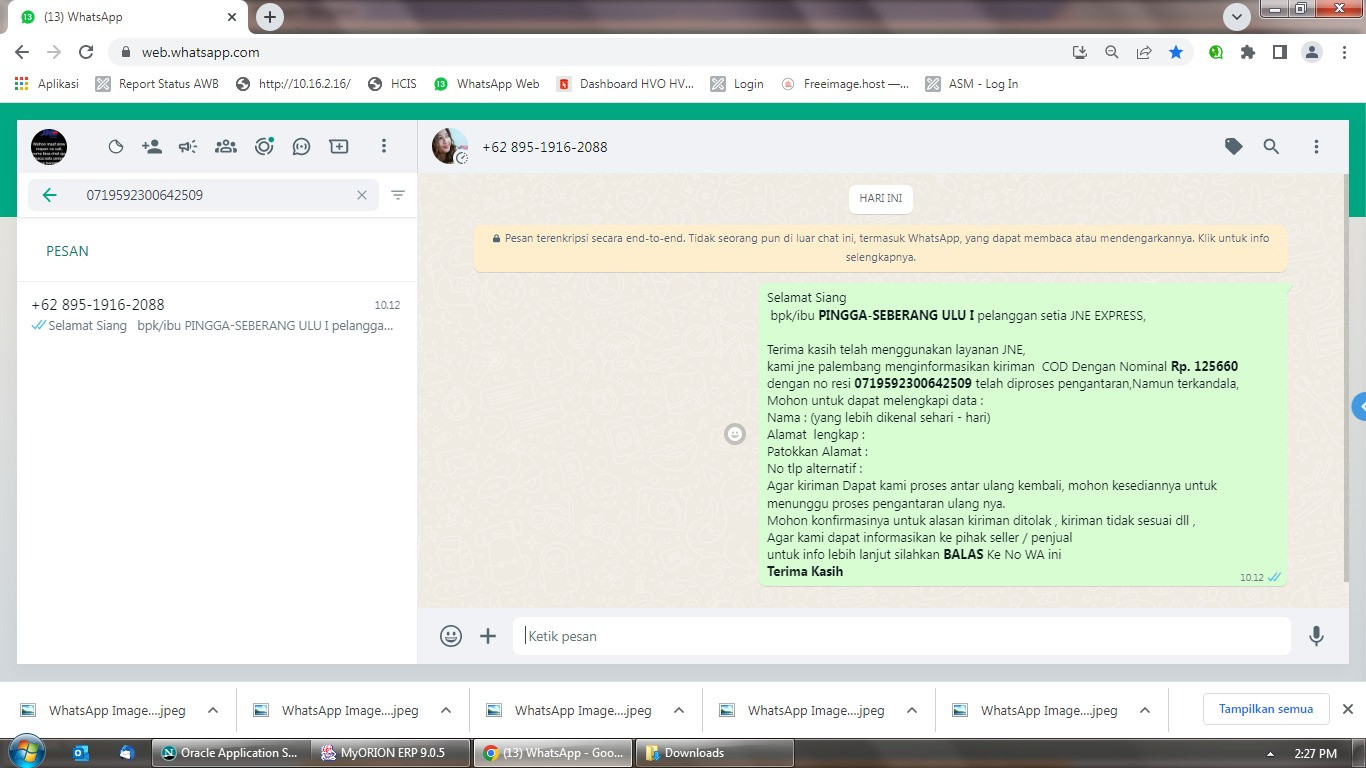Open the WhatsApp profile avatar in sidebar

tap(49, 147)
